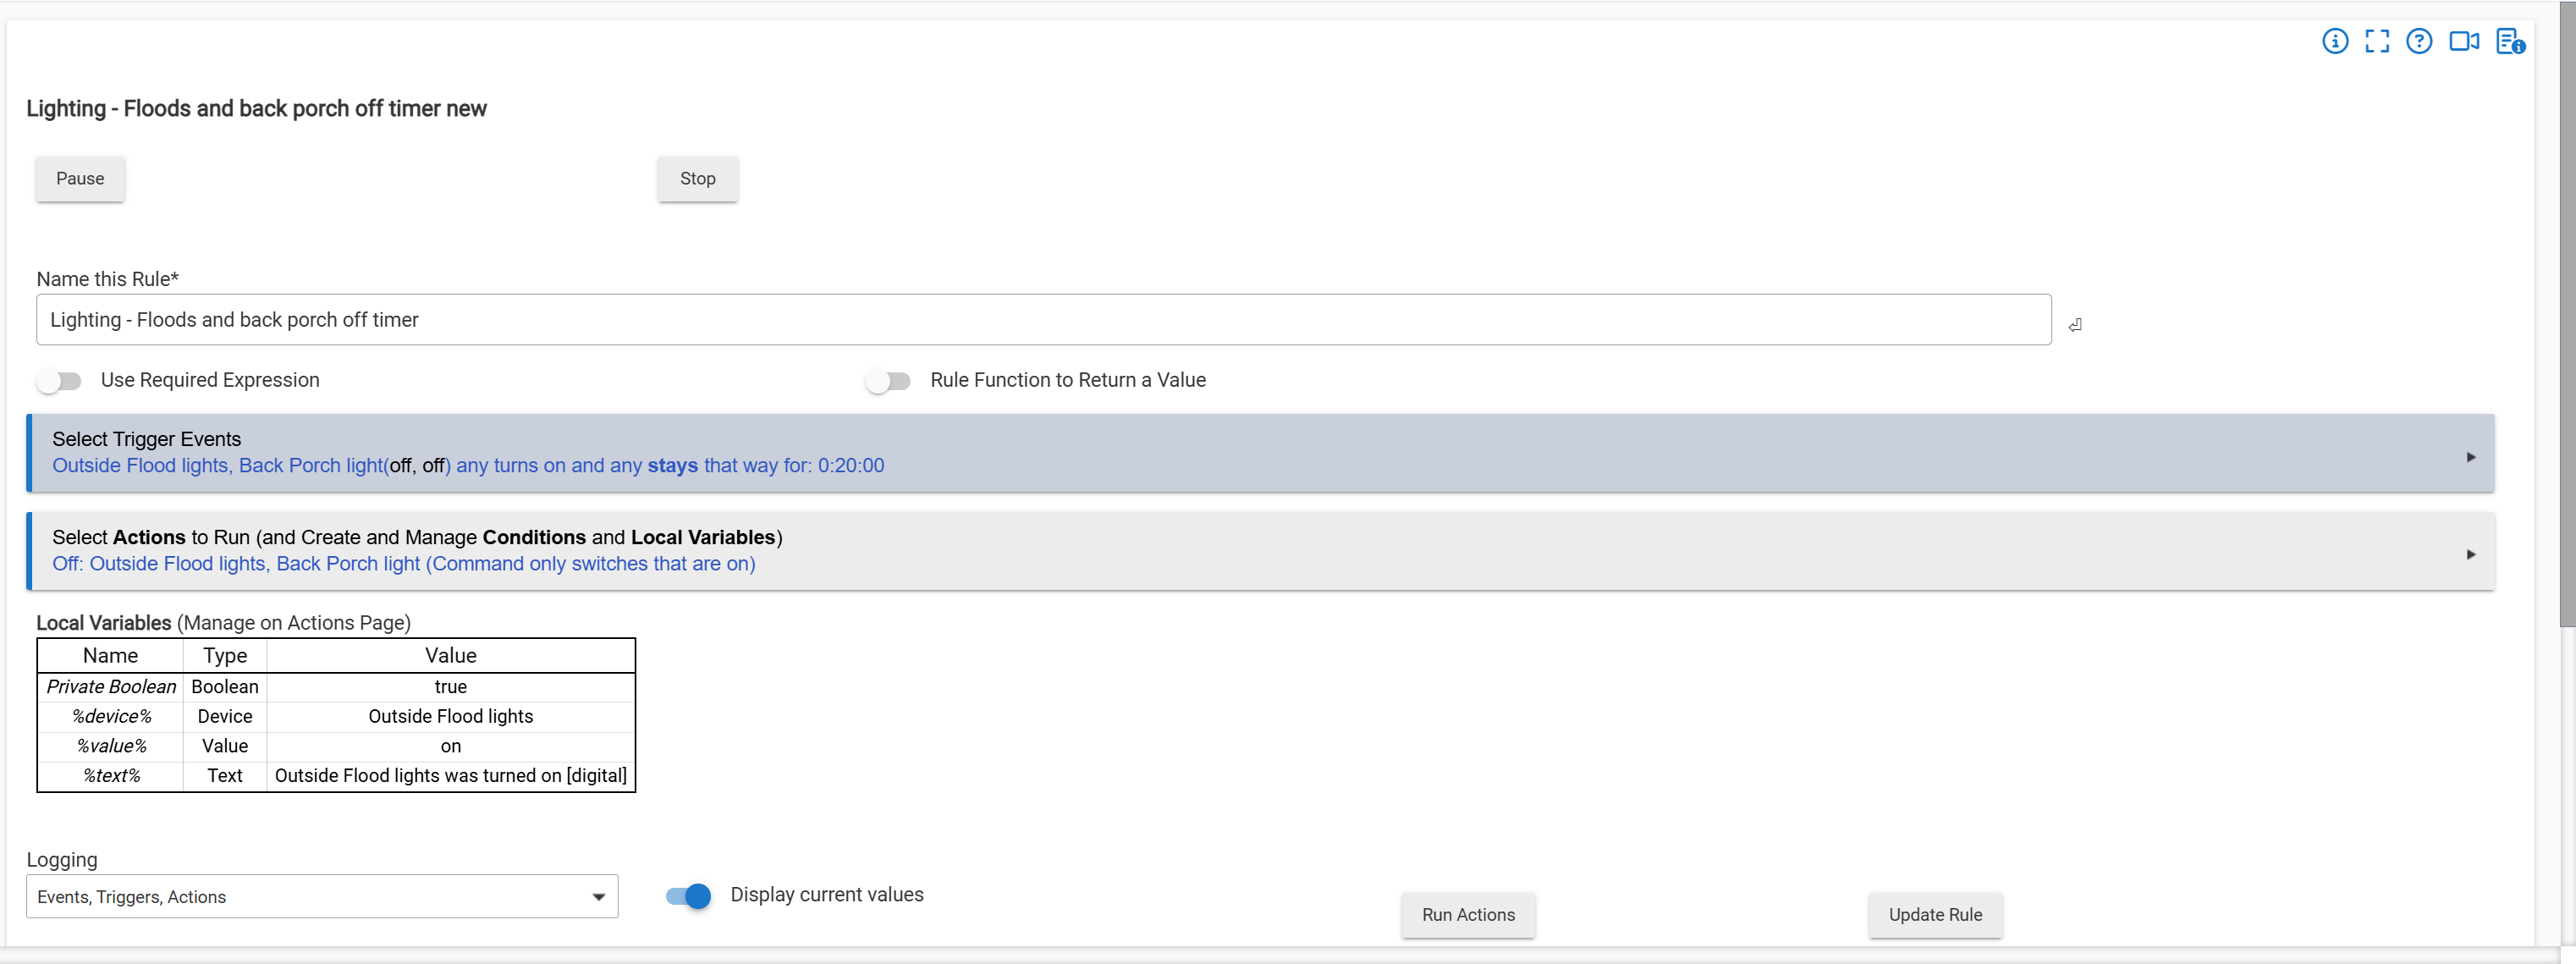Turn off the Display current values switch
This screenshot has height=964, width=2576.
688,896
